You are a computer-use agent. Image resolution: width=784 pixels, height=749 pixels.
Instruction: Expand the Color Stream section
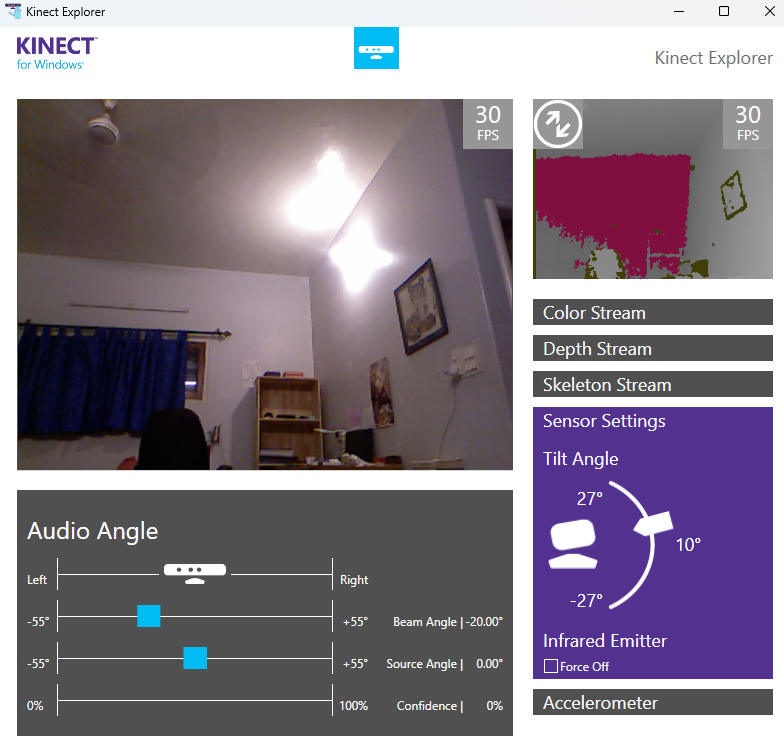click(652, 313)
